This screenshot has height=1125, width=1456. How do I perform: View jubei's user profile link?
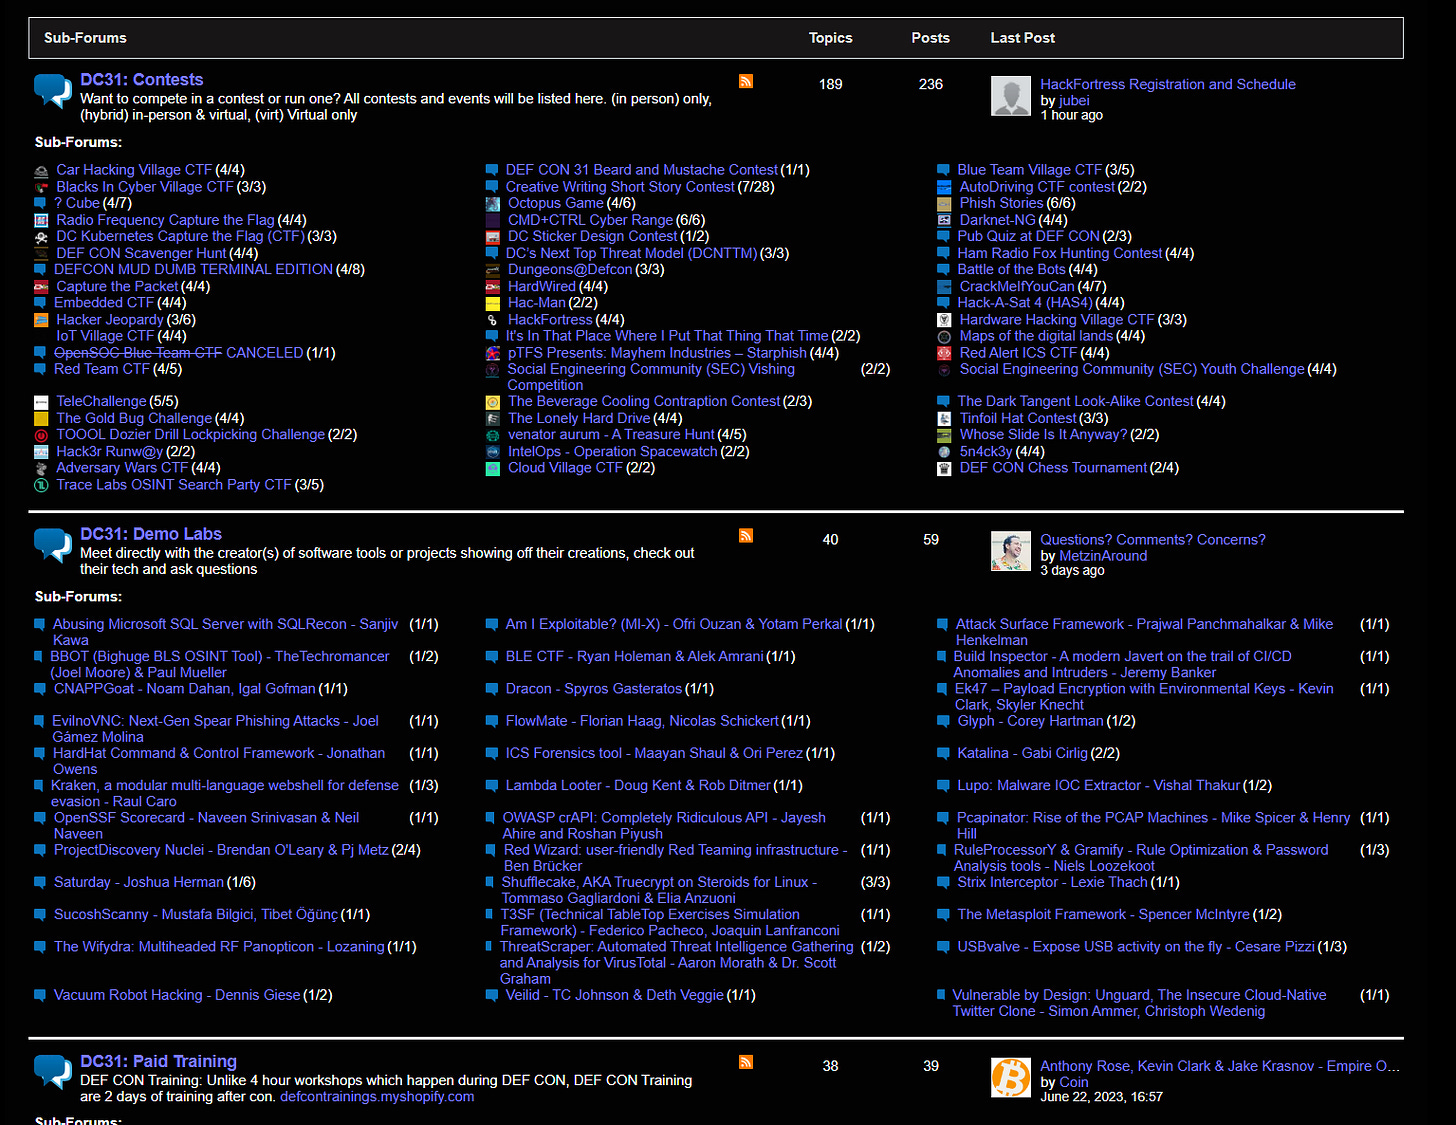click(1074, 101)
